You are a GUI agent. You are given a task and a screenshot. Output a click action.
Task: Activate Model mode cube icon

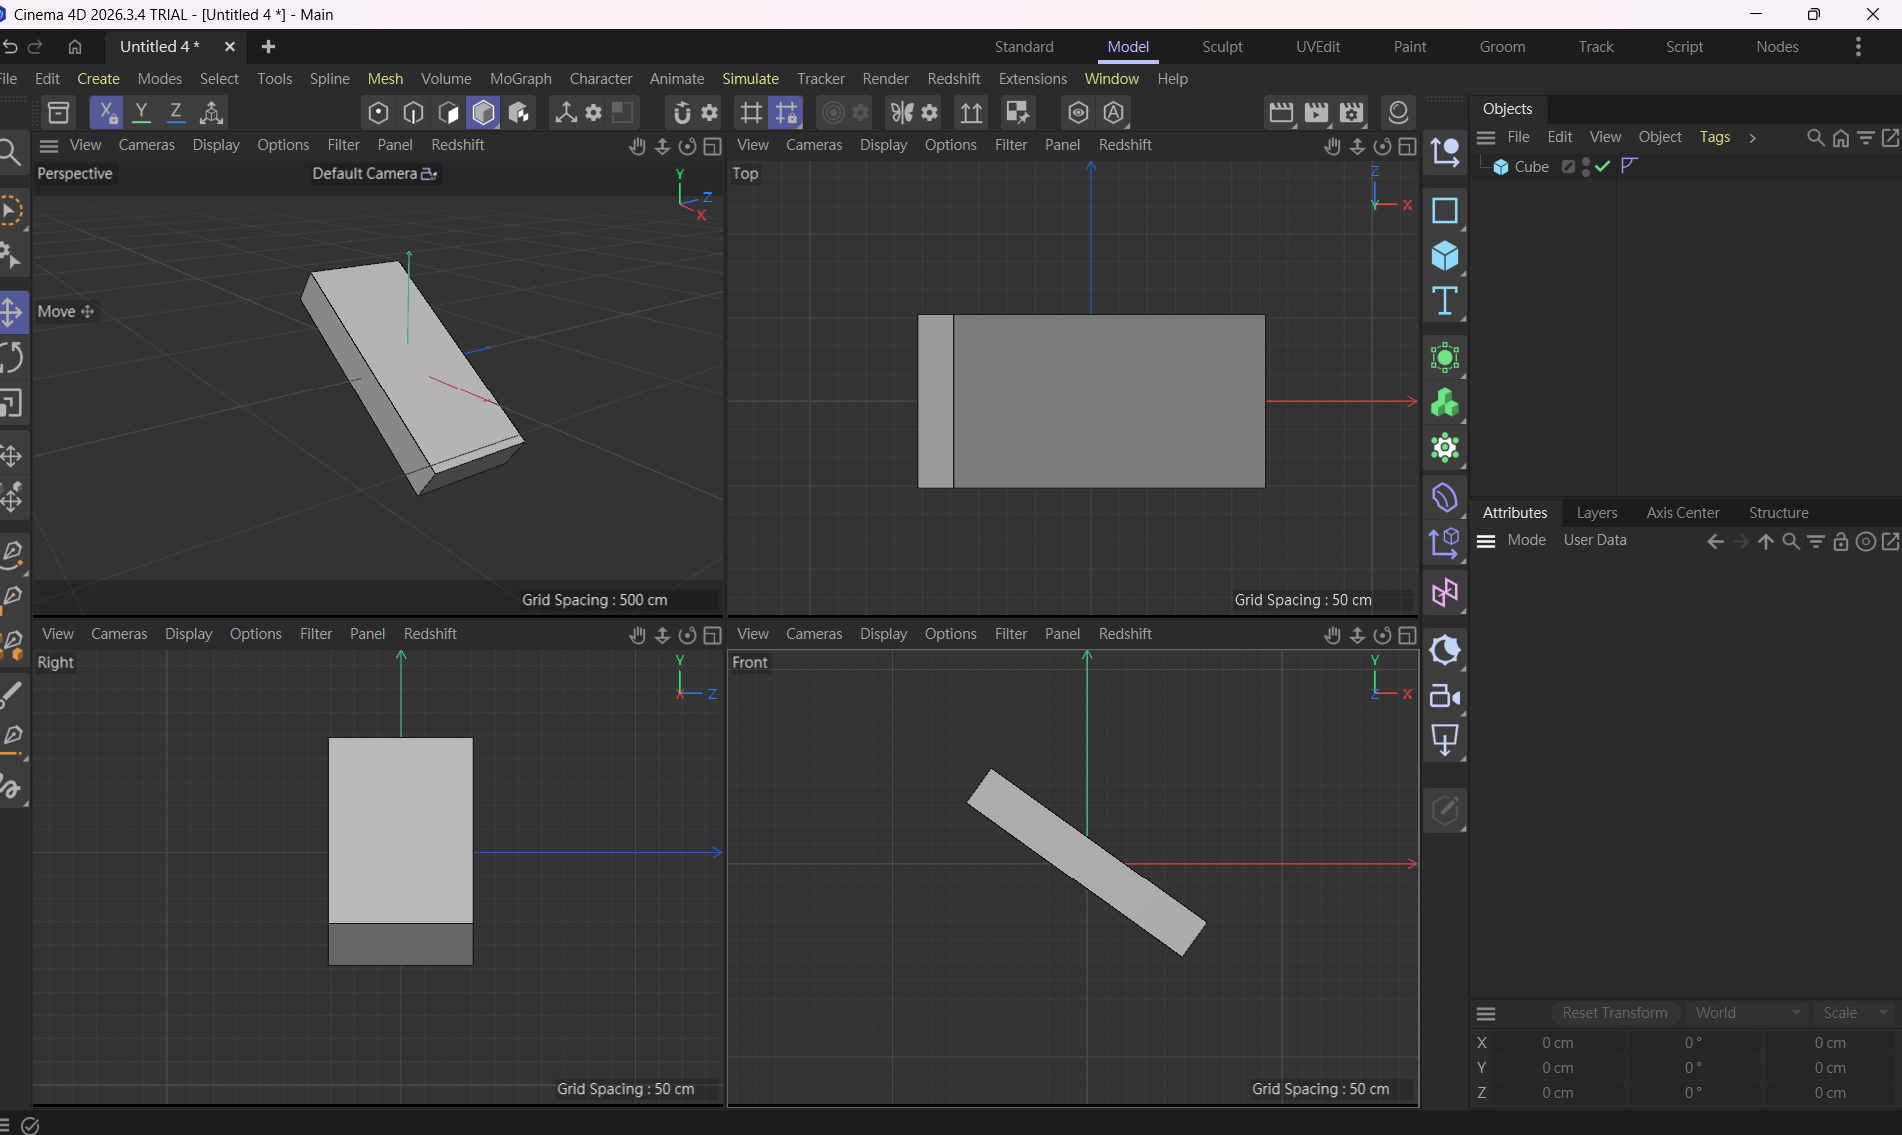click(483, 113)
